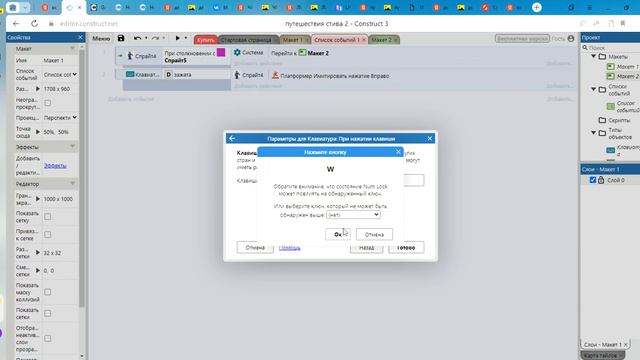
Task: Toggle the show collision mask checkbox
Action: 48,292
